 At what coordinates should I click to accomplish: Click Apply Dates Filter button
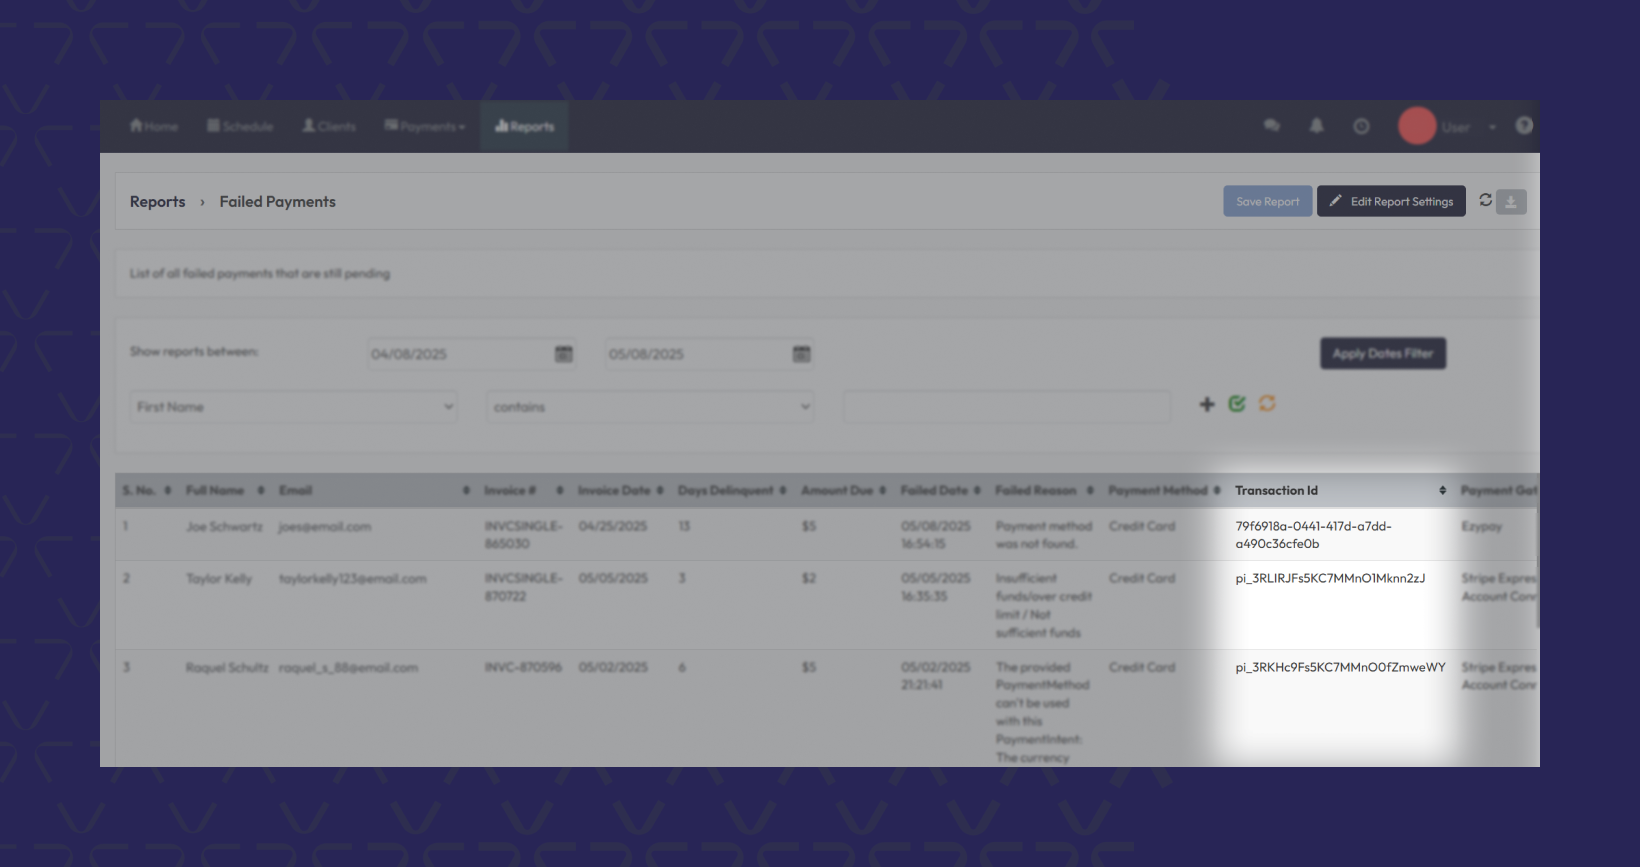tap(1382, 353)
